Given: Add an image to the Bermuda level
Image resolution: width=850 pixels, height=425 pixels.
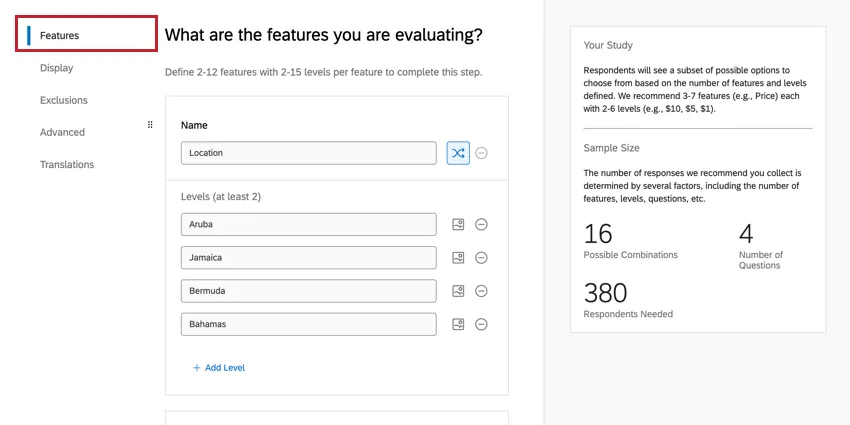Looking at the screenshot, I should pos(458,291).
